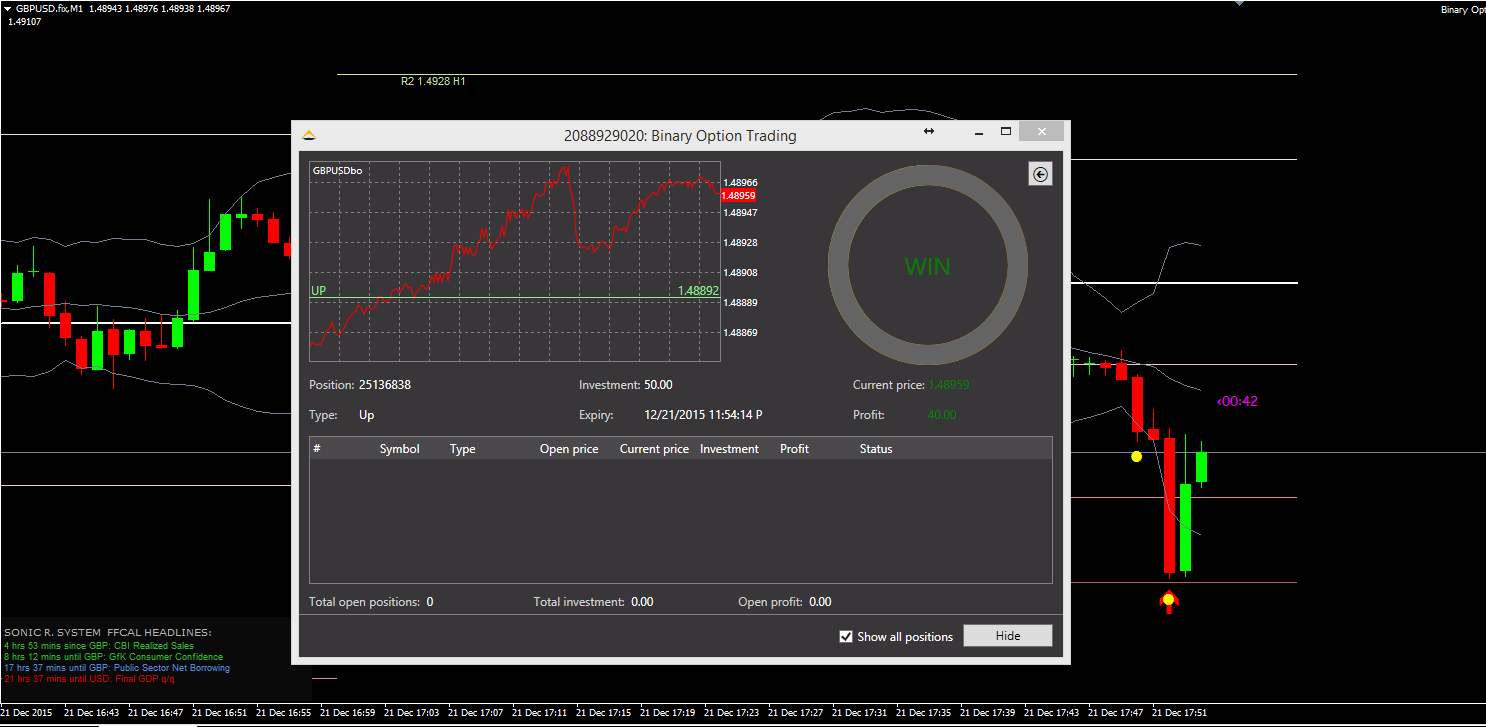Click the 1.49107 price label on main chart

25,21
